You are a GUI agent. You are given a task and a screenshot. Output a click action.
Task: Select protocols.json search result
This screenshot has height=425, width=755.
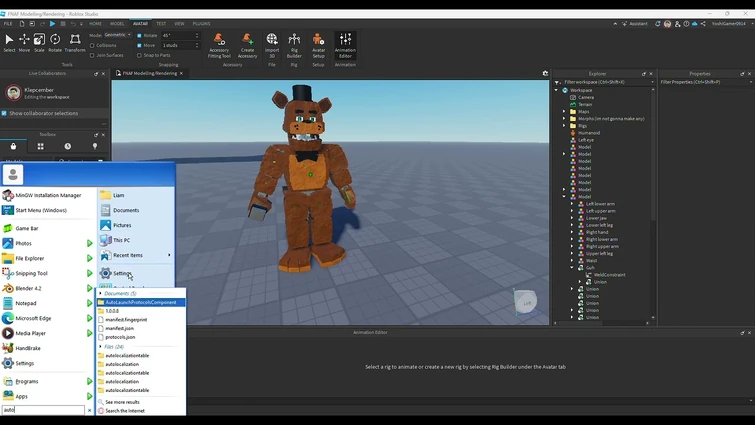point(120,337)
